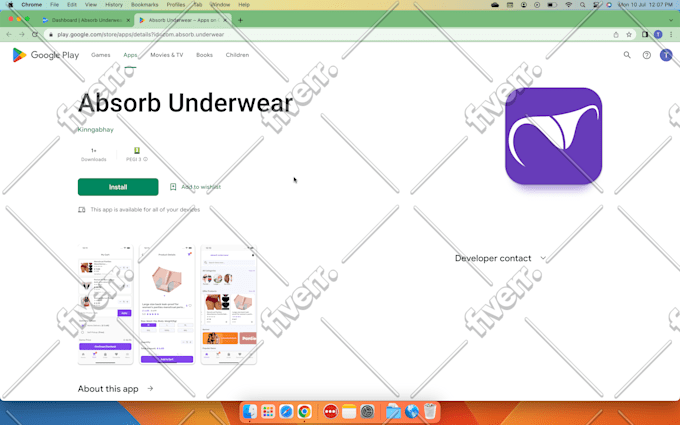Open the Chrome Edit menu
680x425 pixels.
click(x=72, y=5)
